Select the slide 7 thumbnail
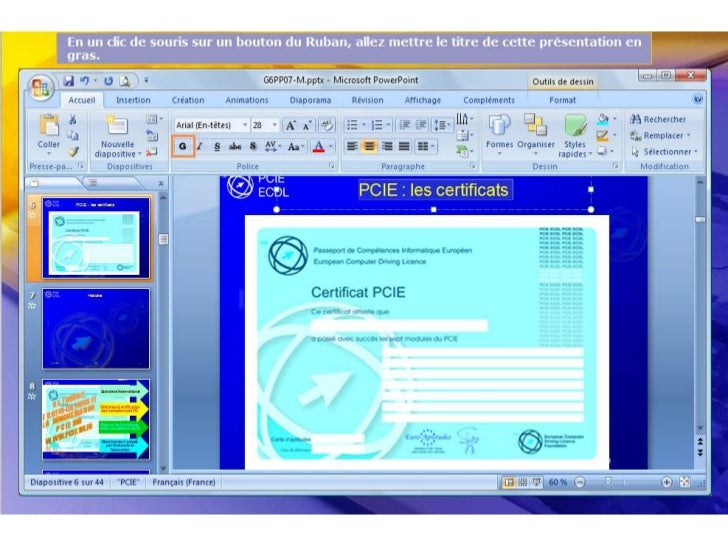728x546 pixels. [96, 329]
